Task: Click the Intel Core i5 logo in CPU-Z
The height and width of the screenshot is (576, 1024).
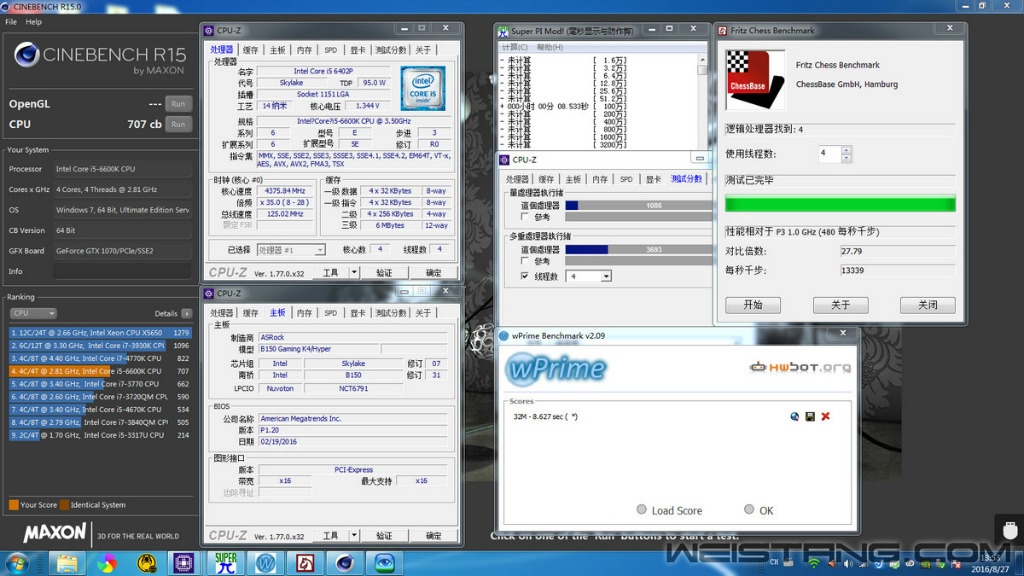Action: pos(423,88)
